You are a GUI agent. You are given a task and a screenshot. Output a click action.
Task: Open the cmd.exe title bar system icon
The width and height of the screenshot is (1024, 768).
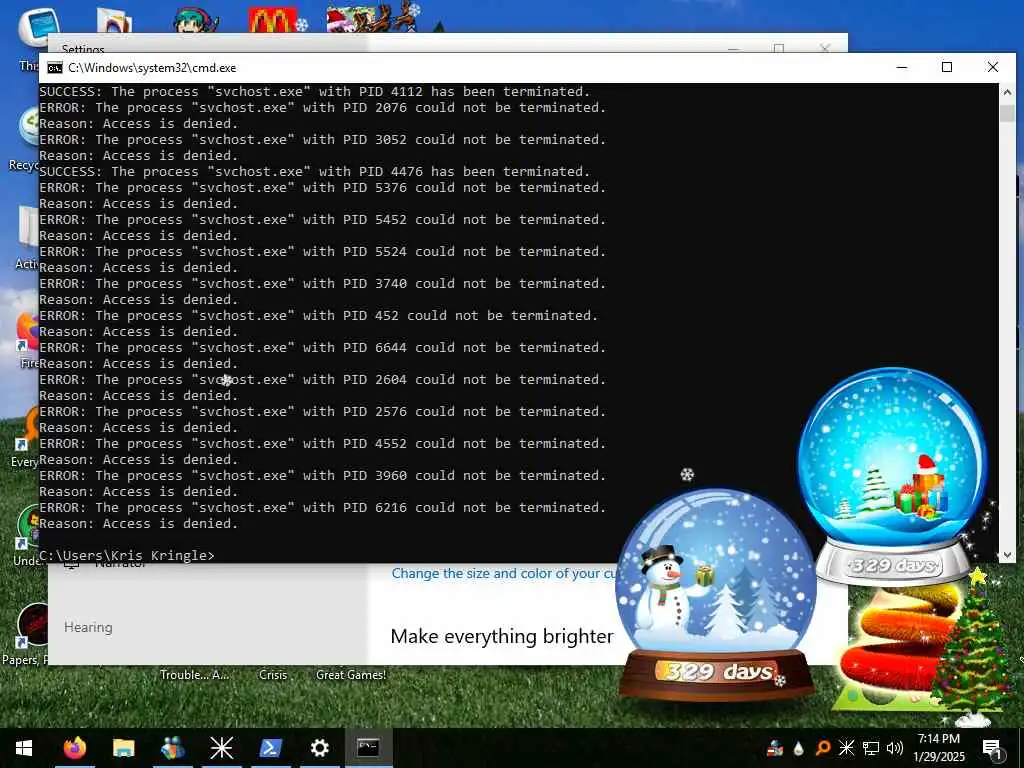(55, 68)
